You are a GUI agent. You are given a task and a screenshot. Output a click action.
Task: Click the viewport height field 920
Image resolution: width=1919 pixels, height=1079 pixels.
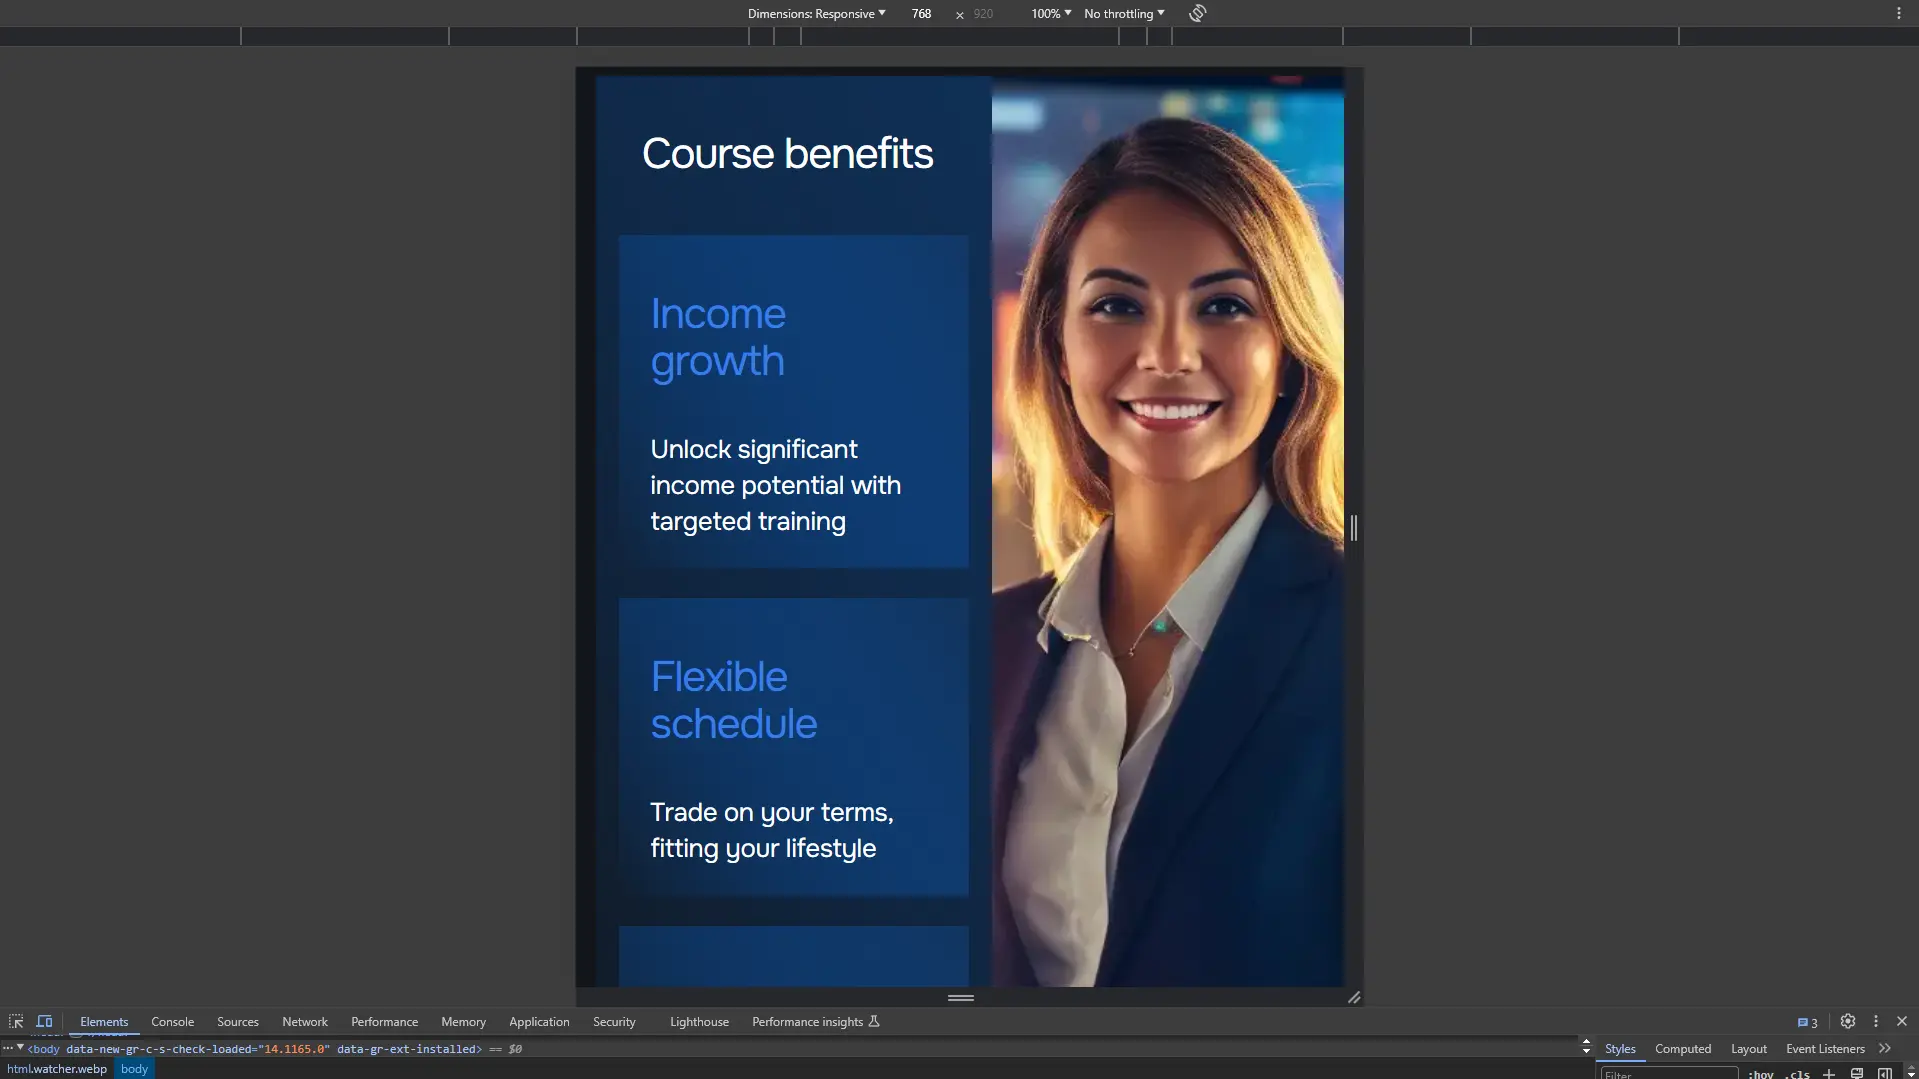(x=983, y=13)
